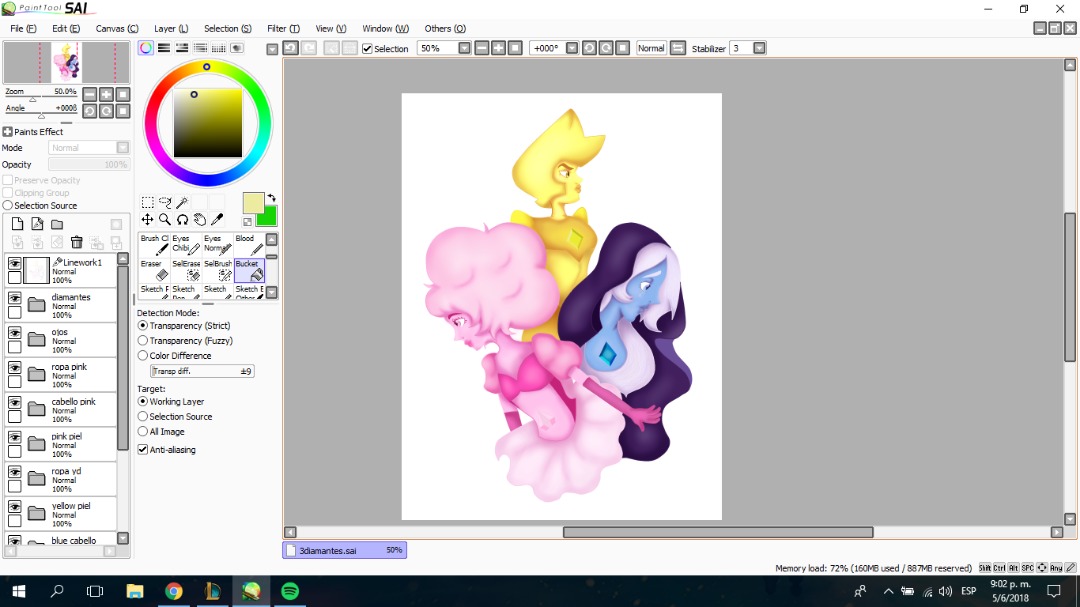Zoom in using navigator plus button
This screenshot has height=607, width=1080.
[106, 94]
